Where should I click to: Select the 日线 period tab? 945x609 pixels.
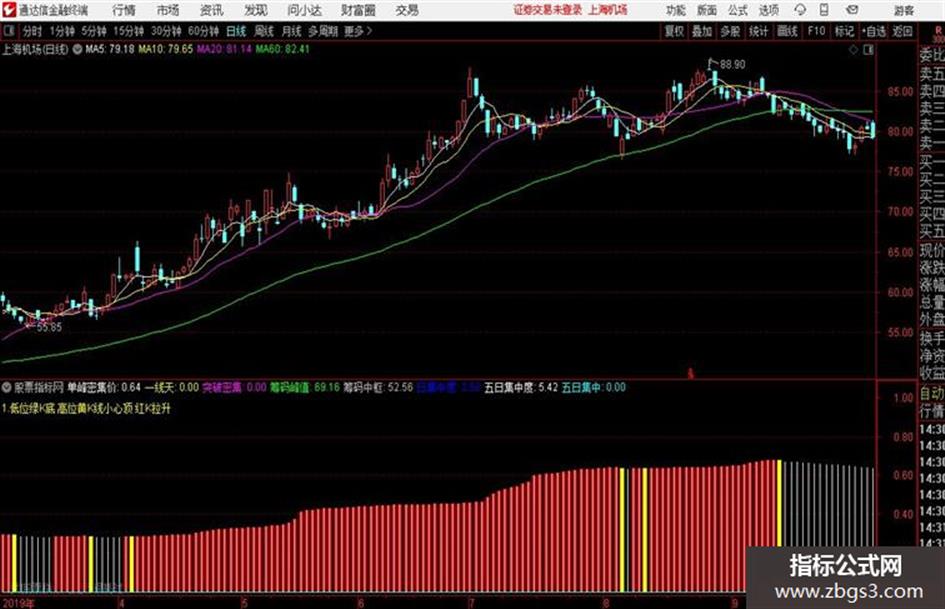click(x=236, y=31)
